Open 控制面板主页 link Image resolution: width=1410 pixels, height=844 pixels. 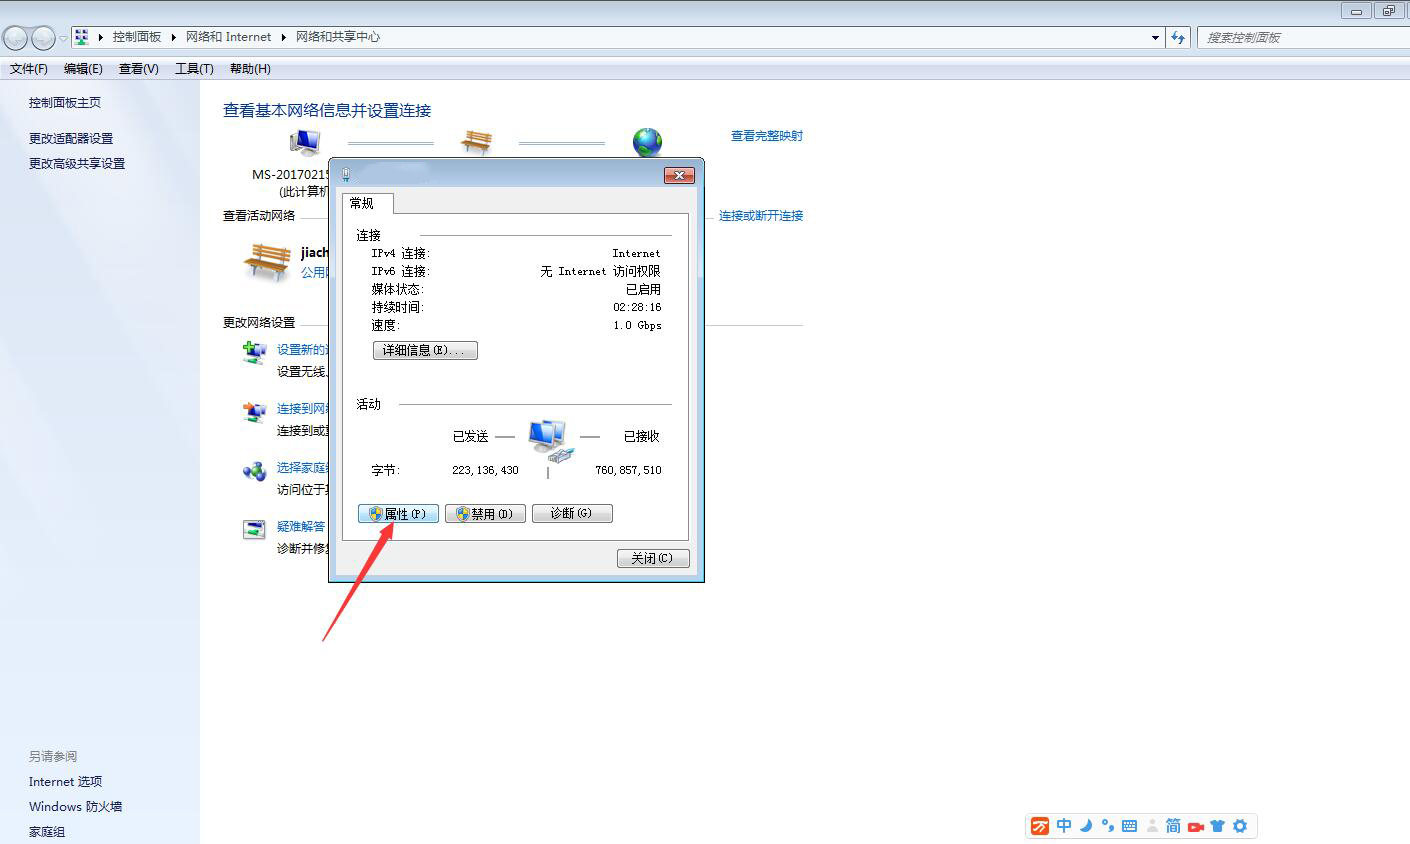(x=65, y=102)
